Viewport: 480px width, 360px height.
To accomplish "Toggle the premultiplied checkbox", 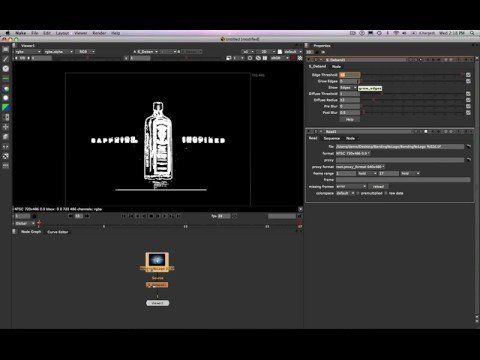I will point(358,193).
